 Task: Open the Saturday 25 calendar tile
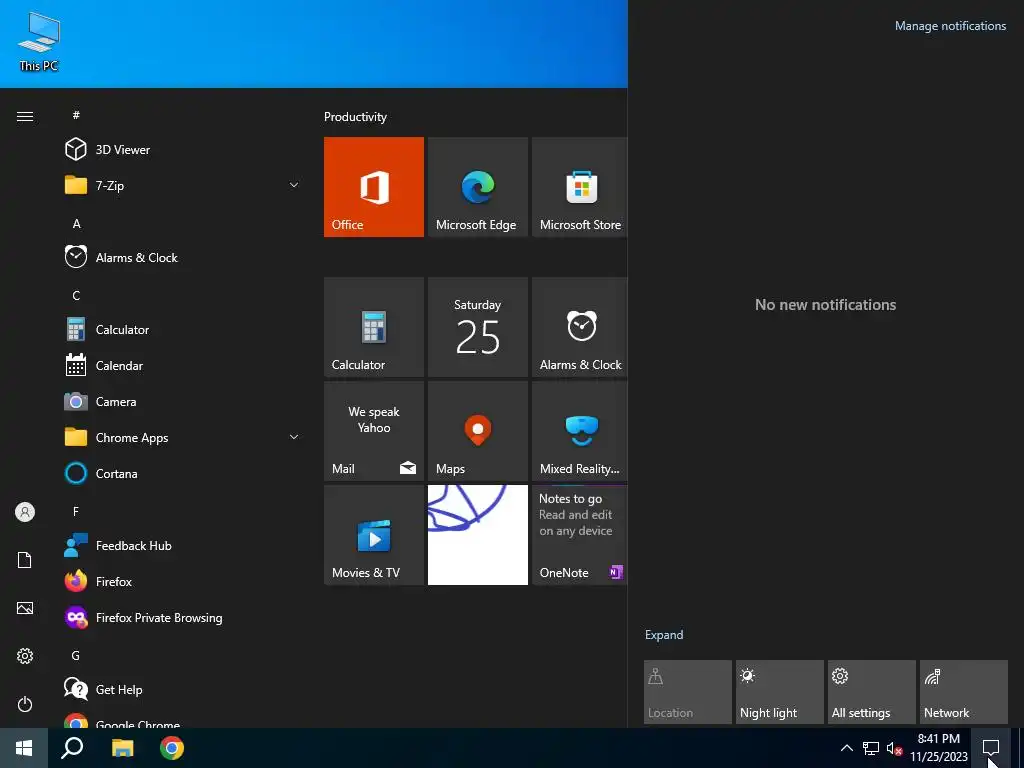click(x=477, y=327)
